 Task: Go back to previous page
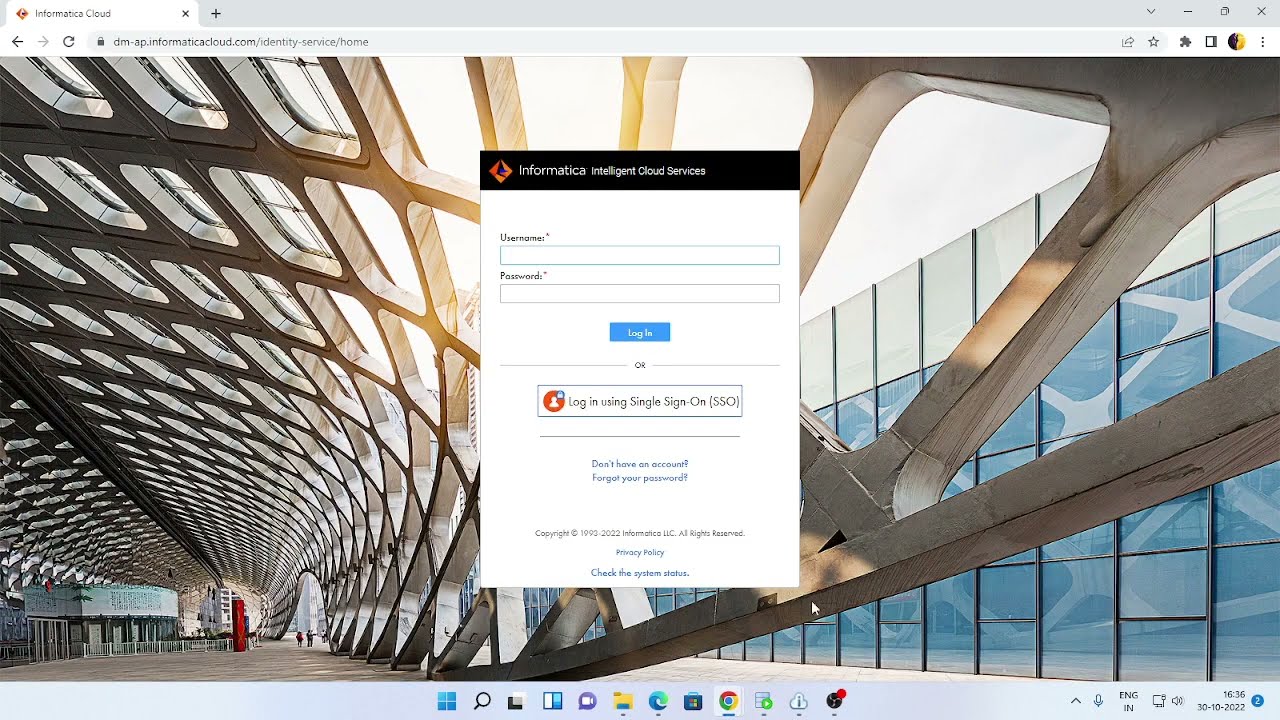[x=17, y=42]
